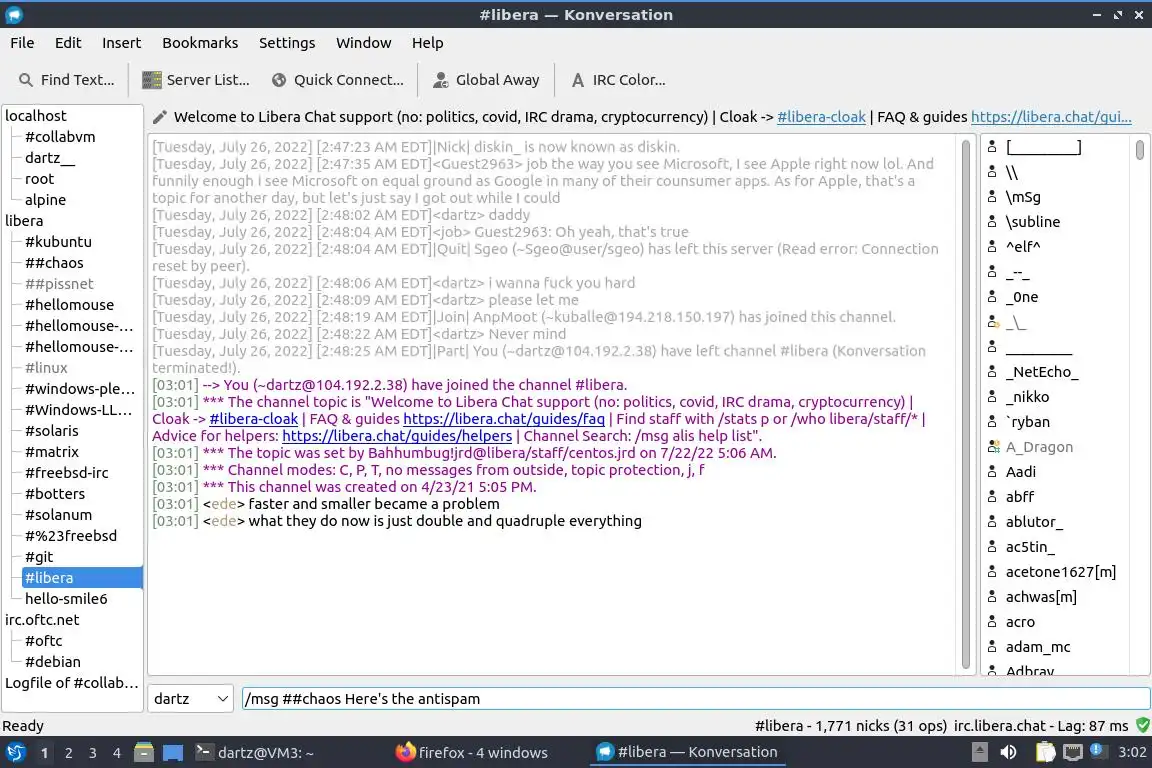Select the hello-smile6 query tab
Screen dimensions: 1152x768
pyautogui.click(x=66, y=598)
